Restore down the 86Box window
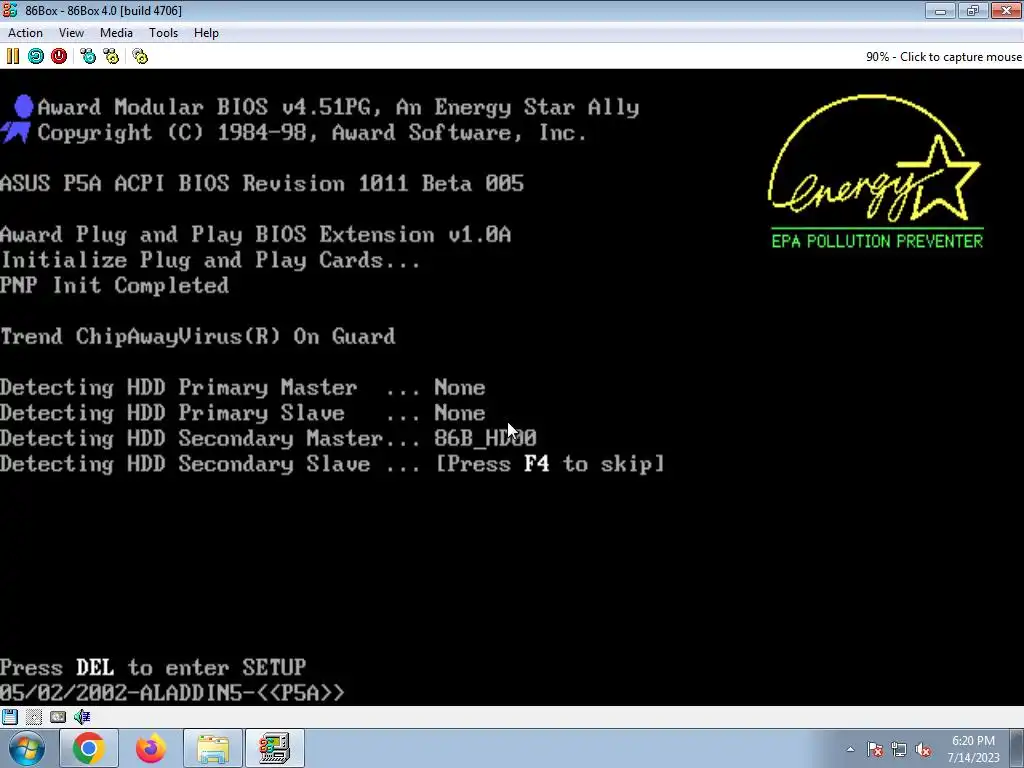The height and width of the screenshot is (768, 1024). pos(973,10)
